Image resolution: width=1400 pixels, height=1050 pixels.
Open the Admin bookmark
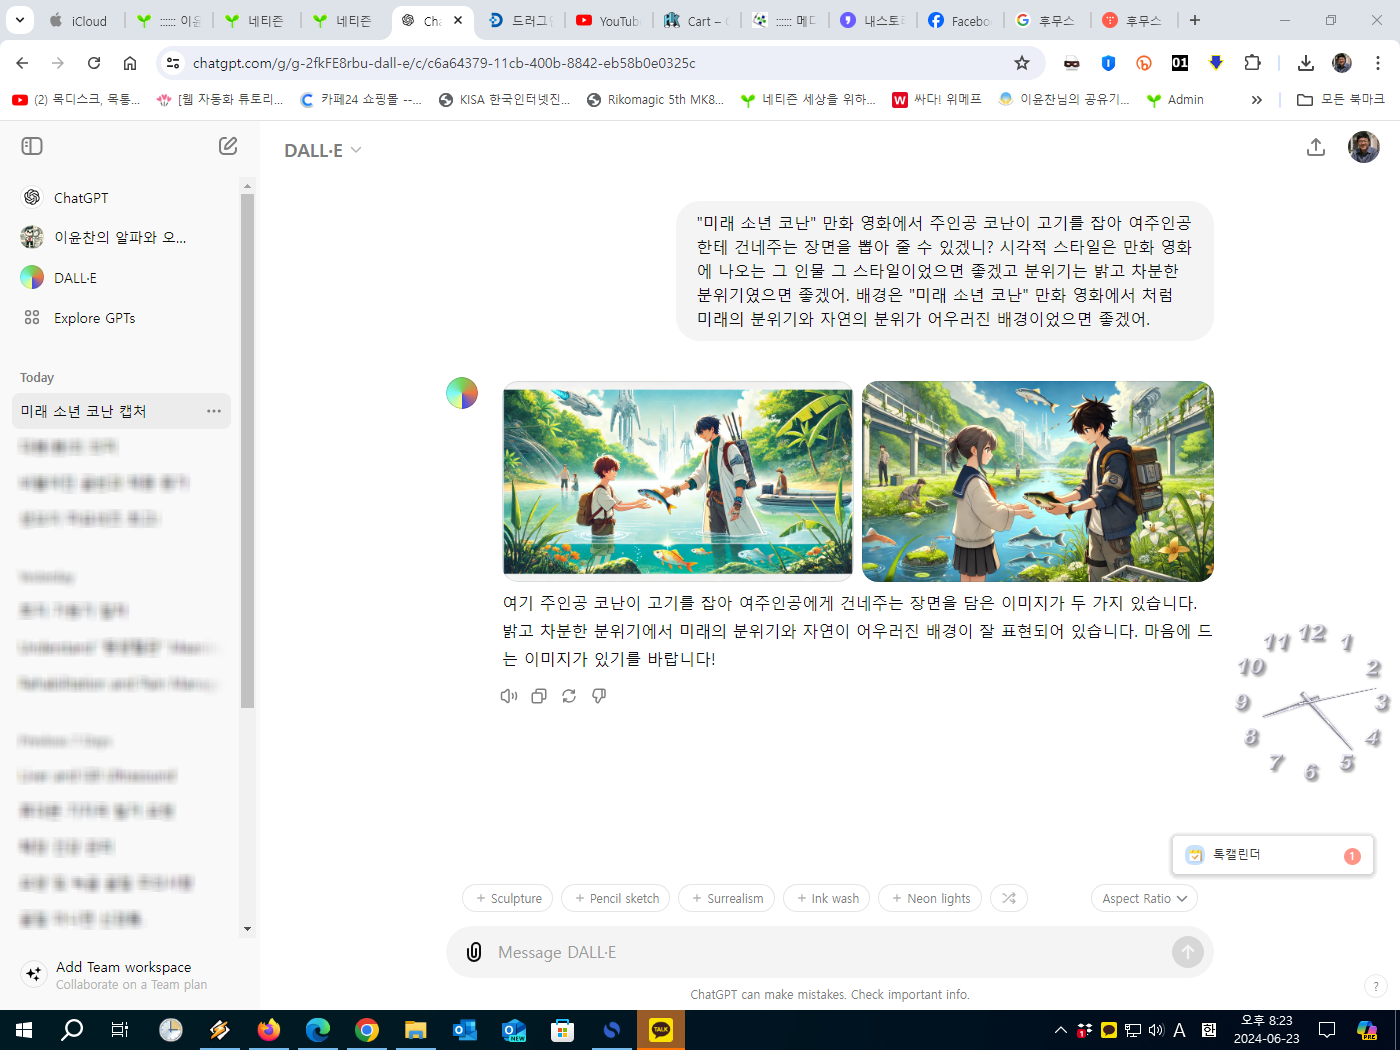(1175, 100)
